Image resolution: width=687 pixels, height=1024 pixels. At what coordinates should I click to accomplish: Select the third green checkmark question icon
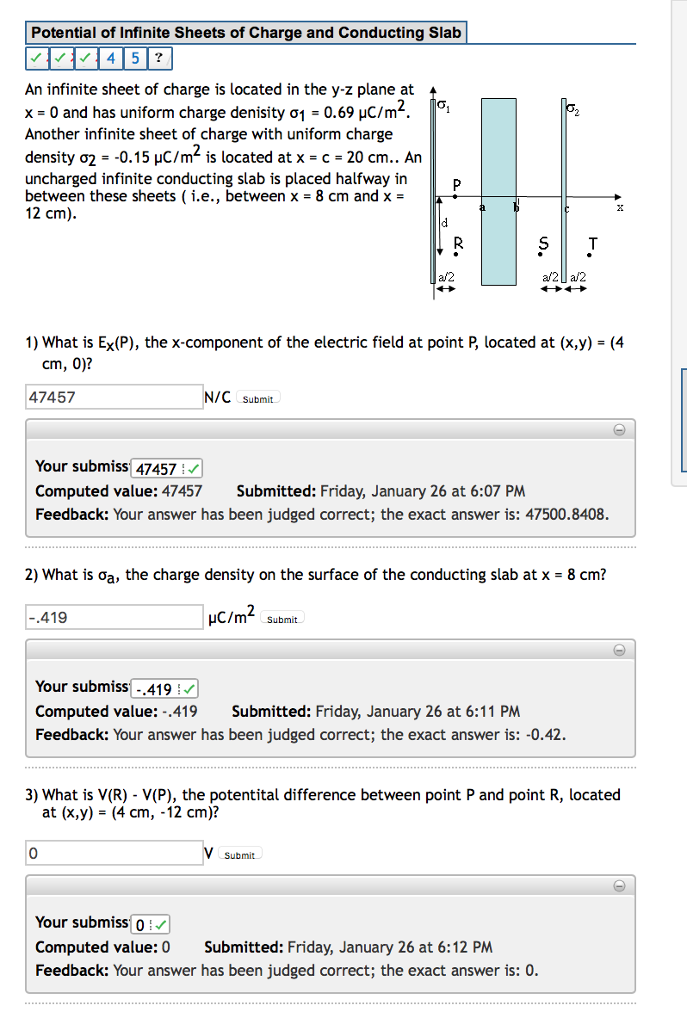[85, 58]
